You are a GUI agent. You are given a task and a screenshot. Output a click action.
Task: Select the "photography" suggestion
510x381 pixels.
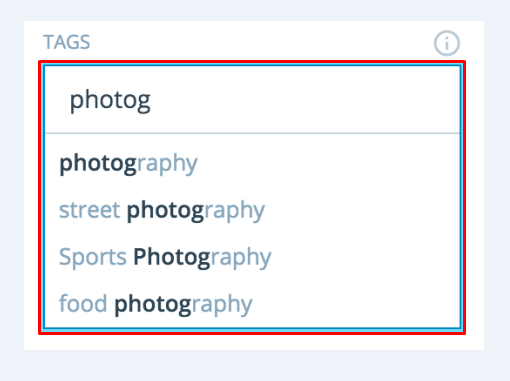(252, 163)
